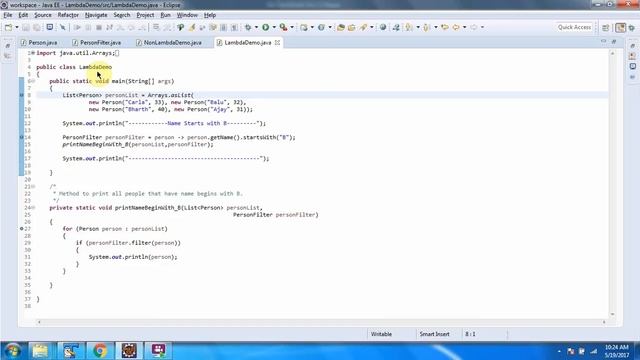Switch to the NonLambdaDemo.java tab

point(169,42)
